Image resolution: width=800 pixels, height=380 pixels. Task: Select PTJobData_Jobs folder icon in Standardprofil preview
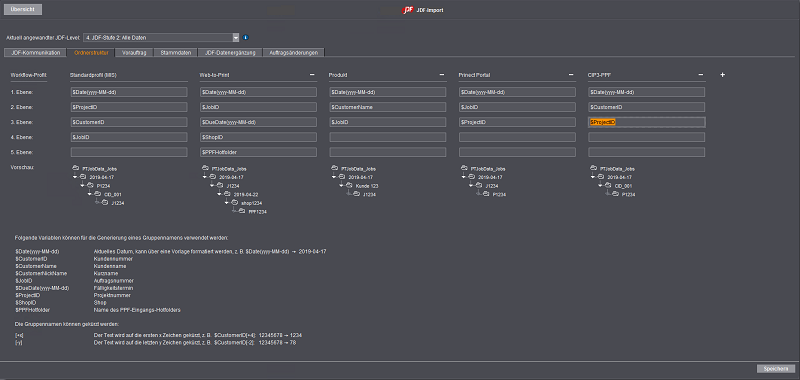(77, 168)
